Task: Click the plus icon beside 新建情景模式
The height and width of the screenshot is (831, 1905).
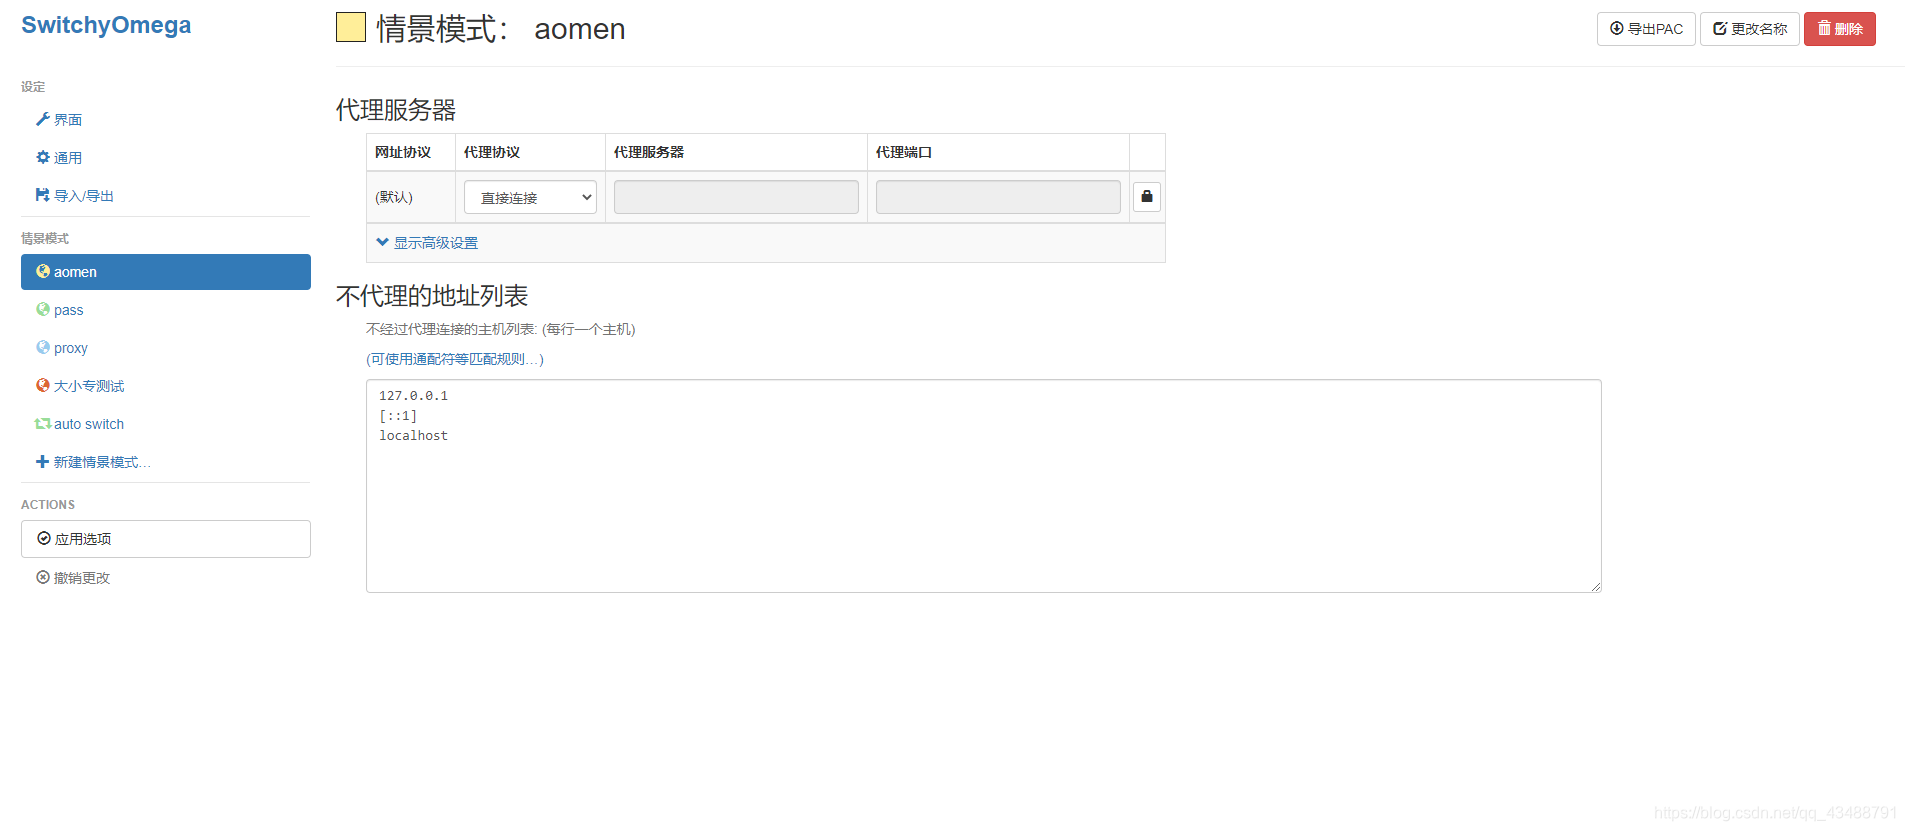Action: tap(43, 461)
